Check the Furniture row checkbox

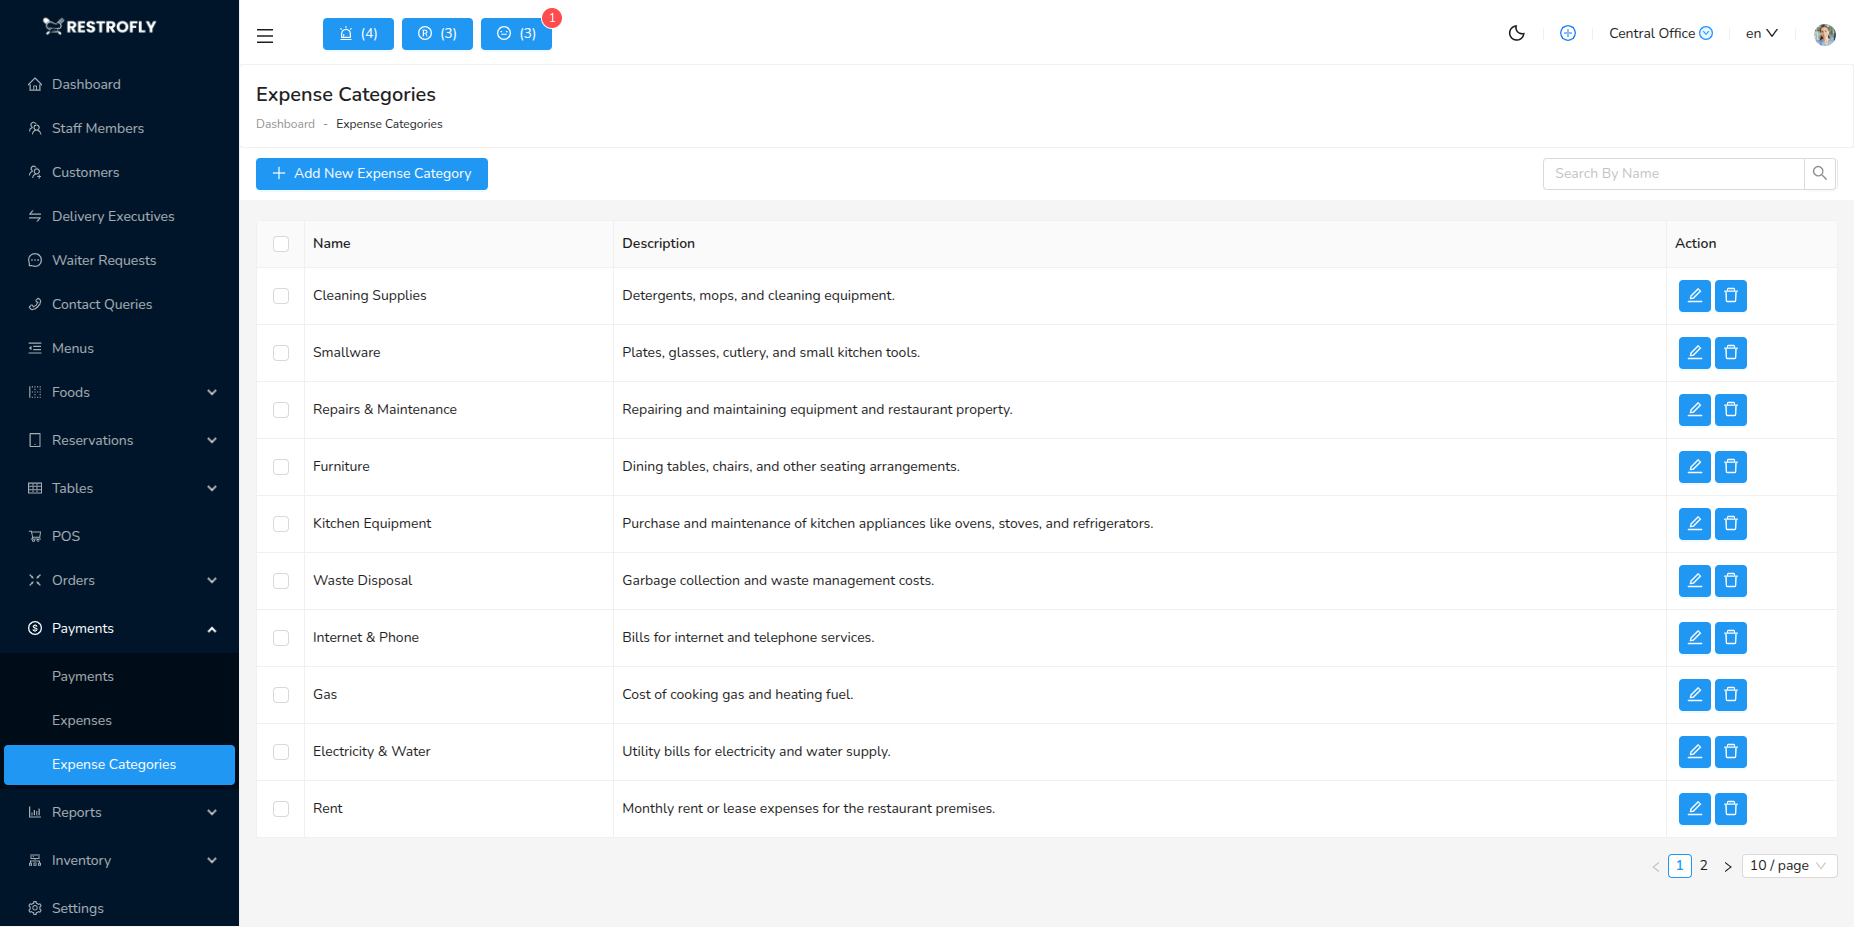[280, 466]
